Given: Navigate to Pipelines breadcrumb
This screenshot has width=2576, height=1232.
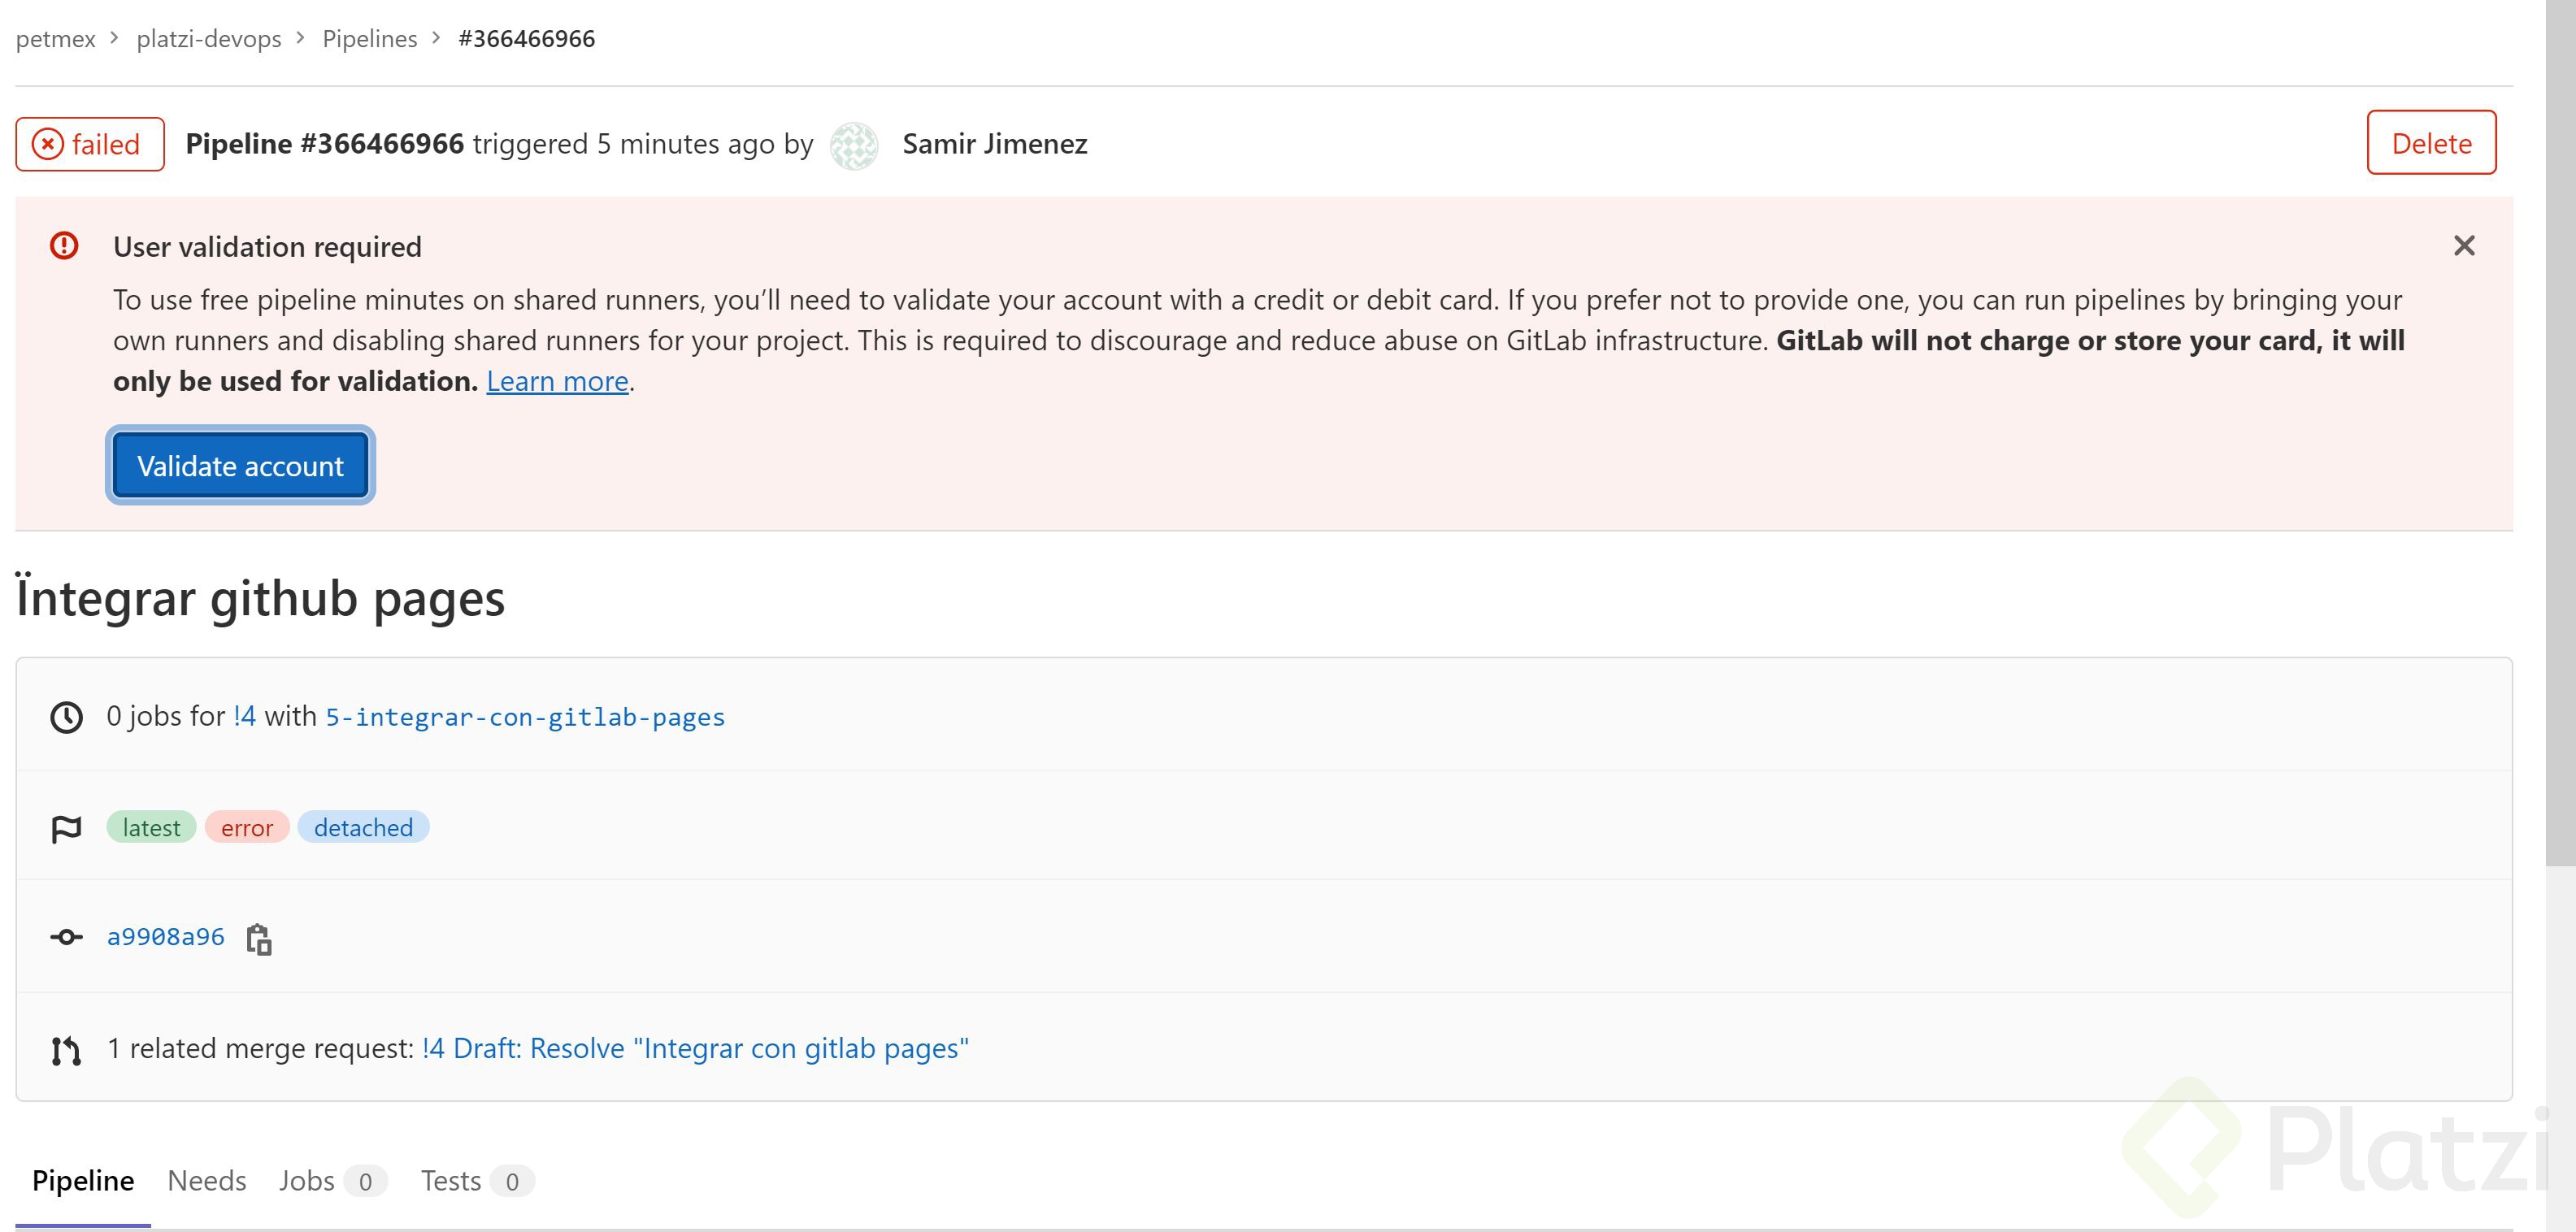Looking at the screenshot, I should 370,39.
